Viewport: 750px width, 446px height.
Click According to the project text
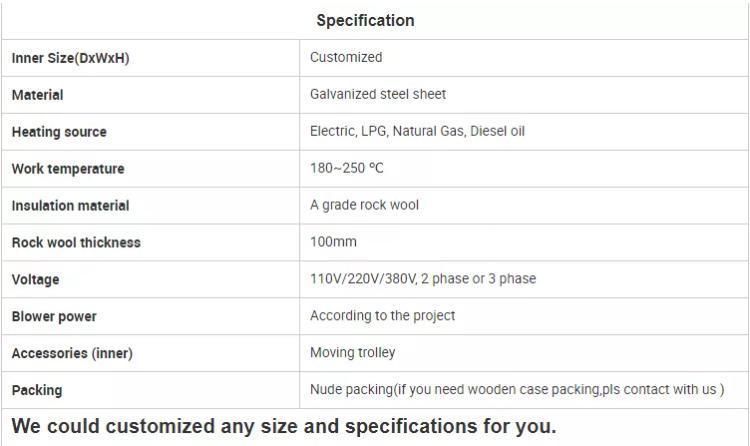(382, 316)
